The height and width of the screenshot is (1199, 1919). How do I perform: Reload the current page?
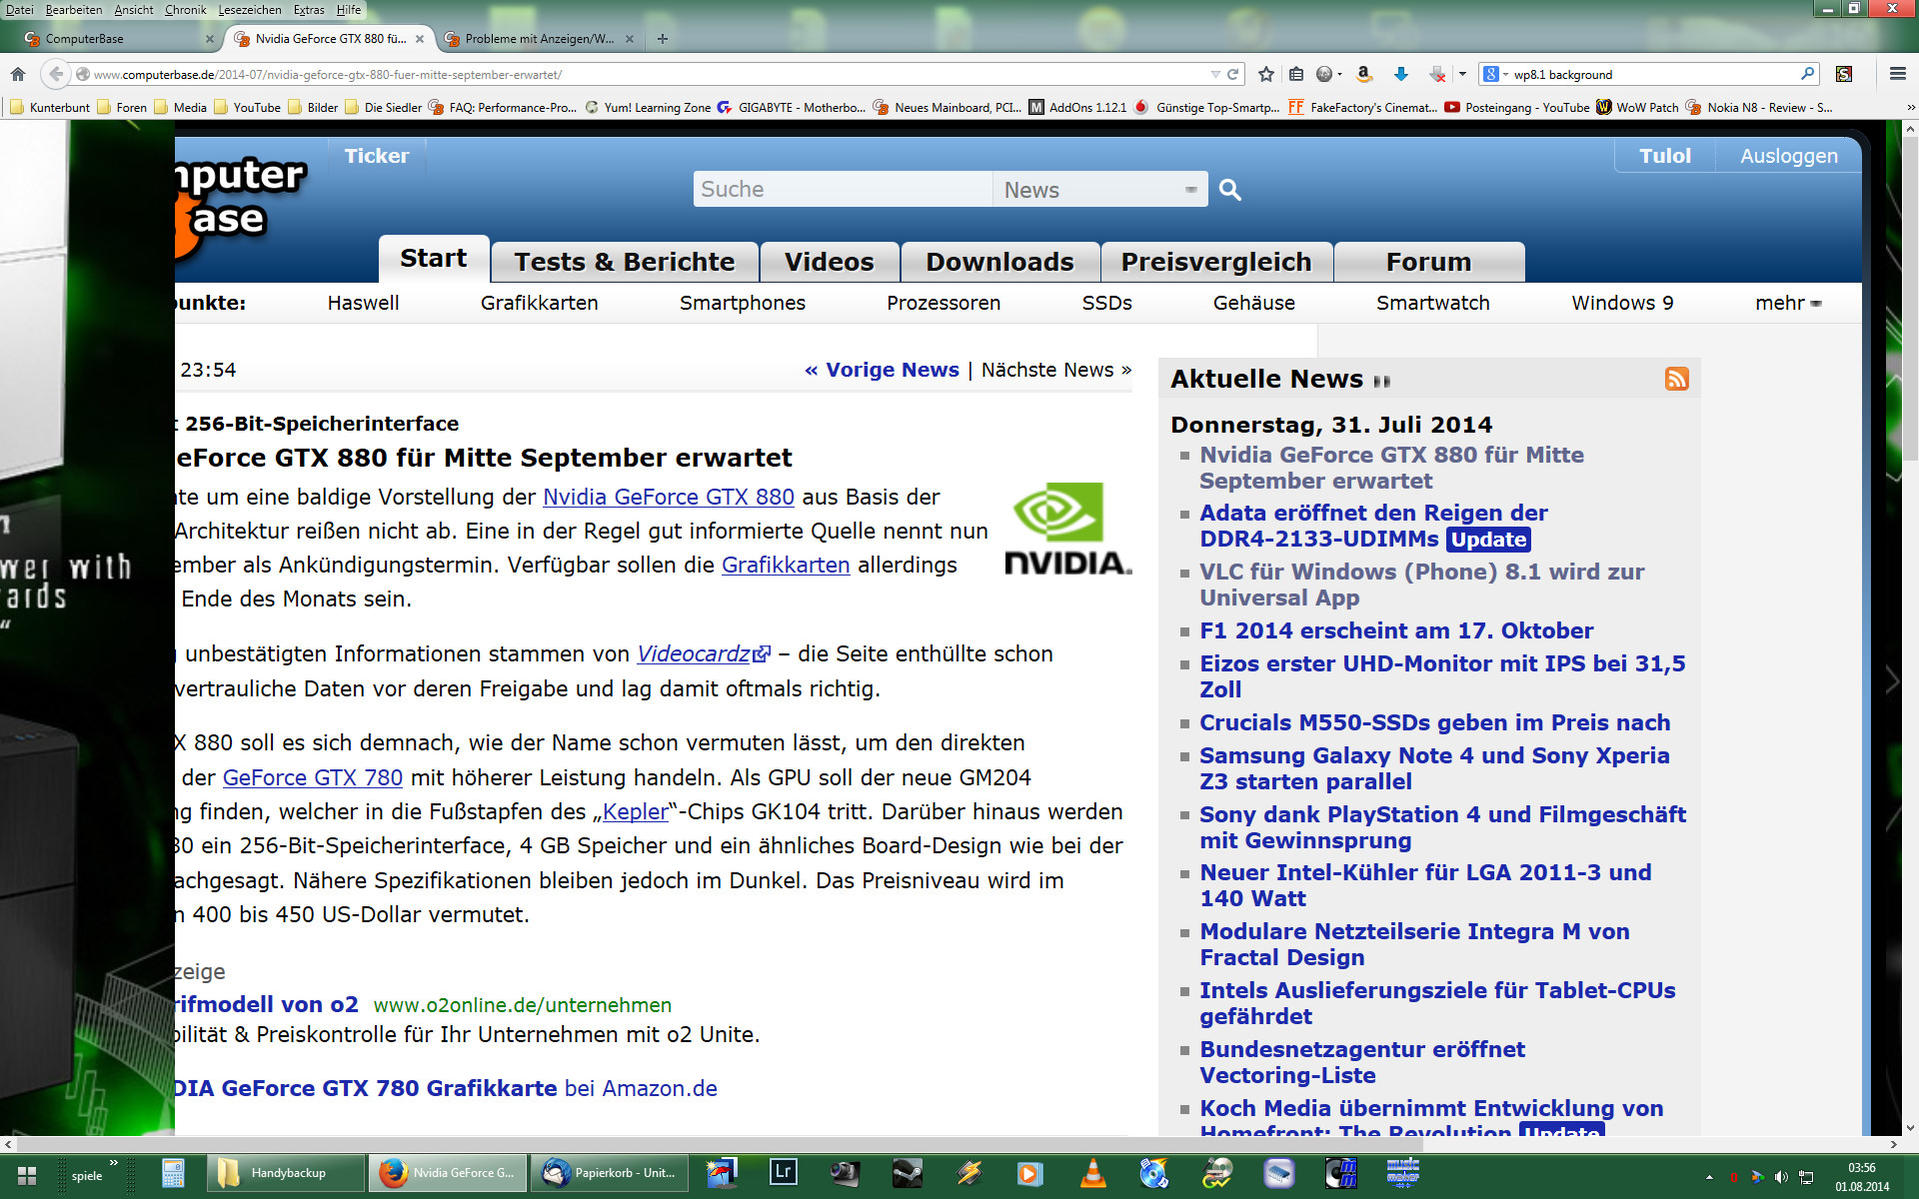click(x=1233, y=74)
